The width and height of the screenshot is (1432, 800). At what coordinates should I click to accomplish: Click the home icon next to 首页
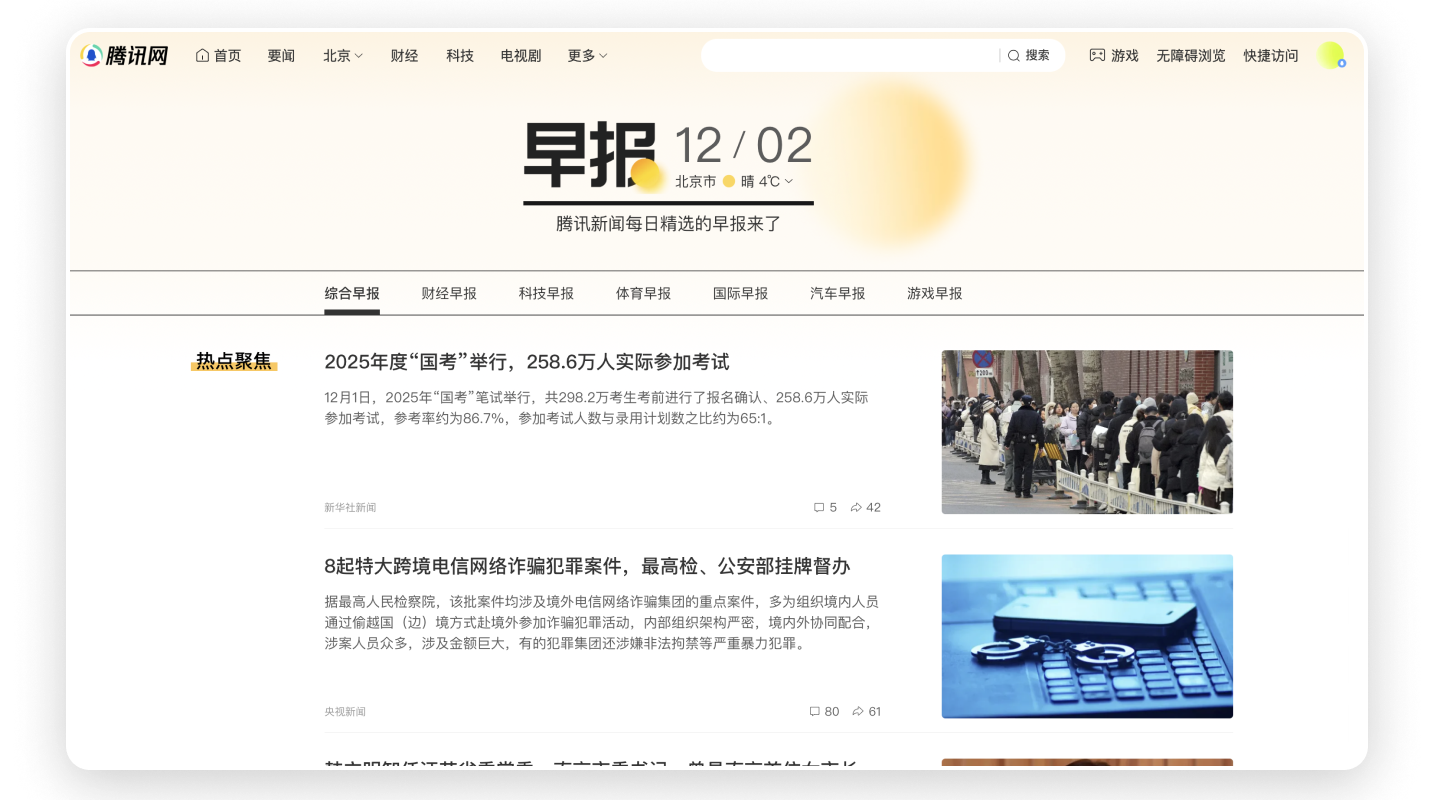point(203,55)
